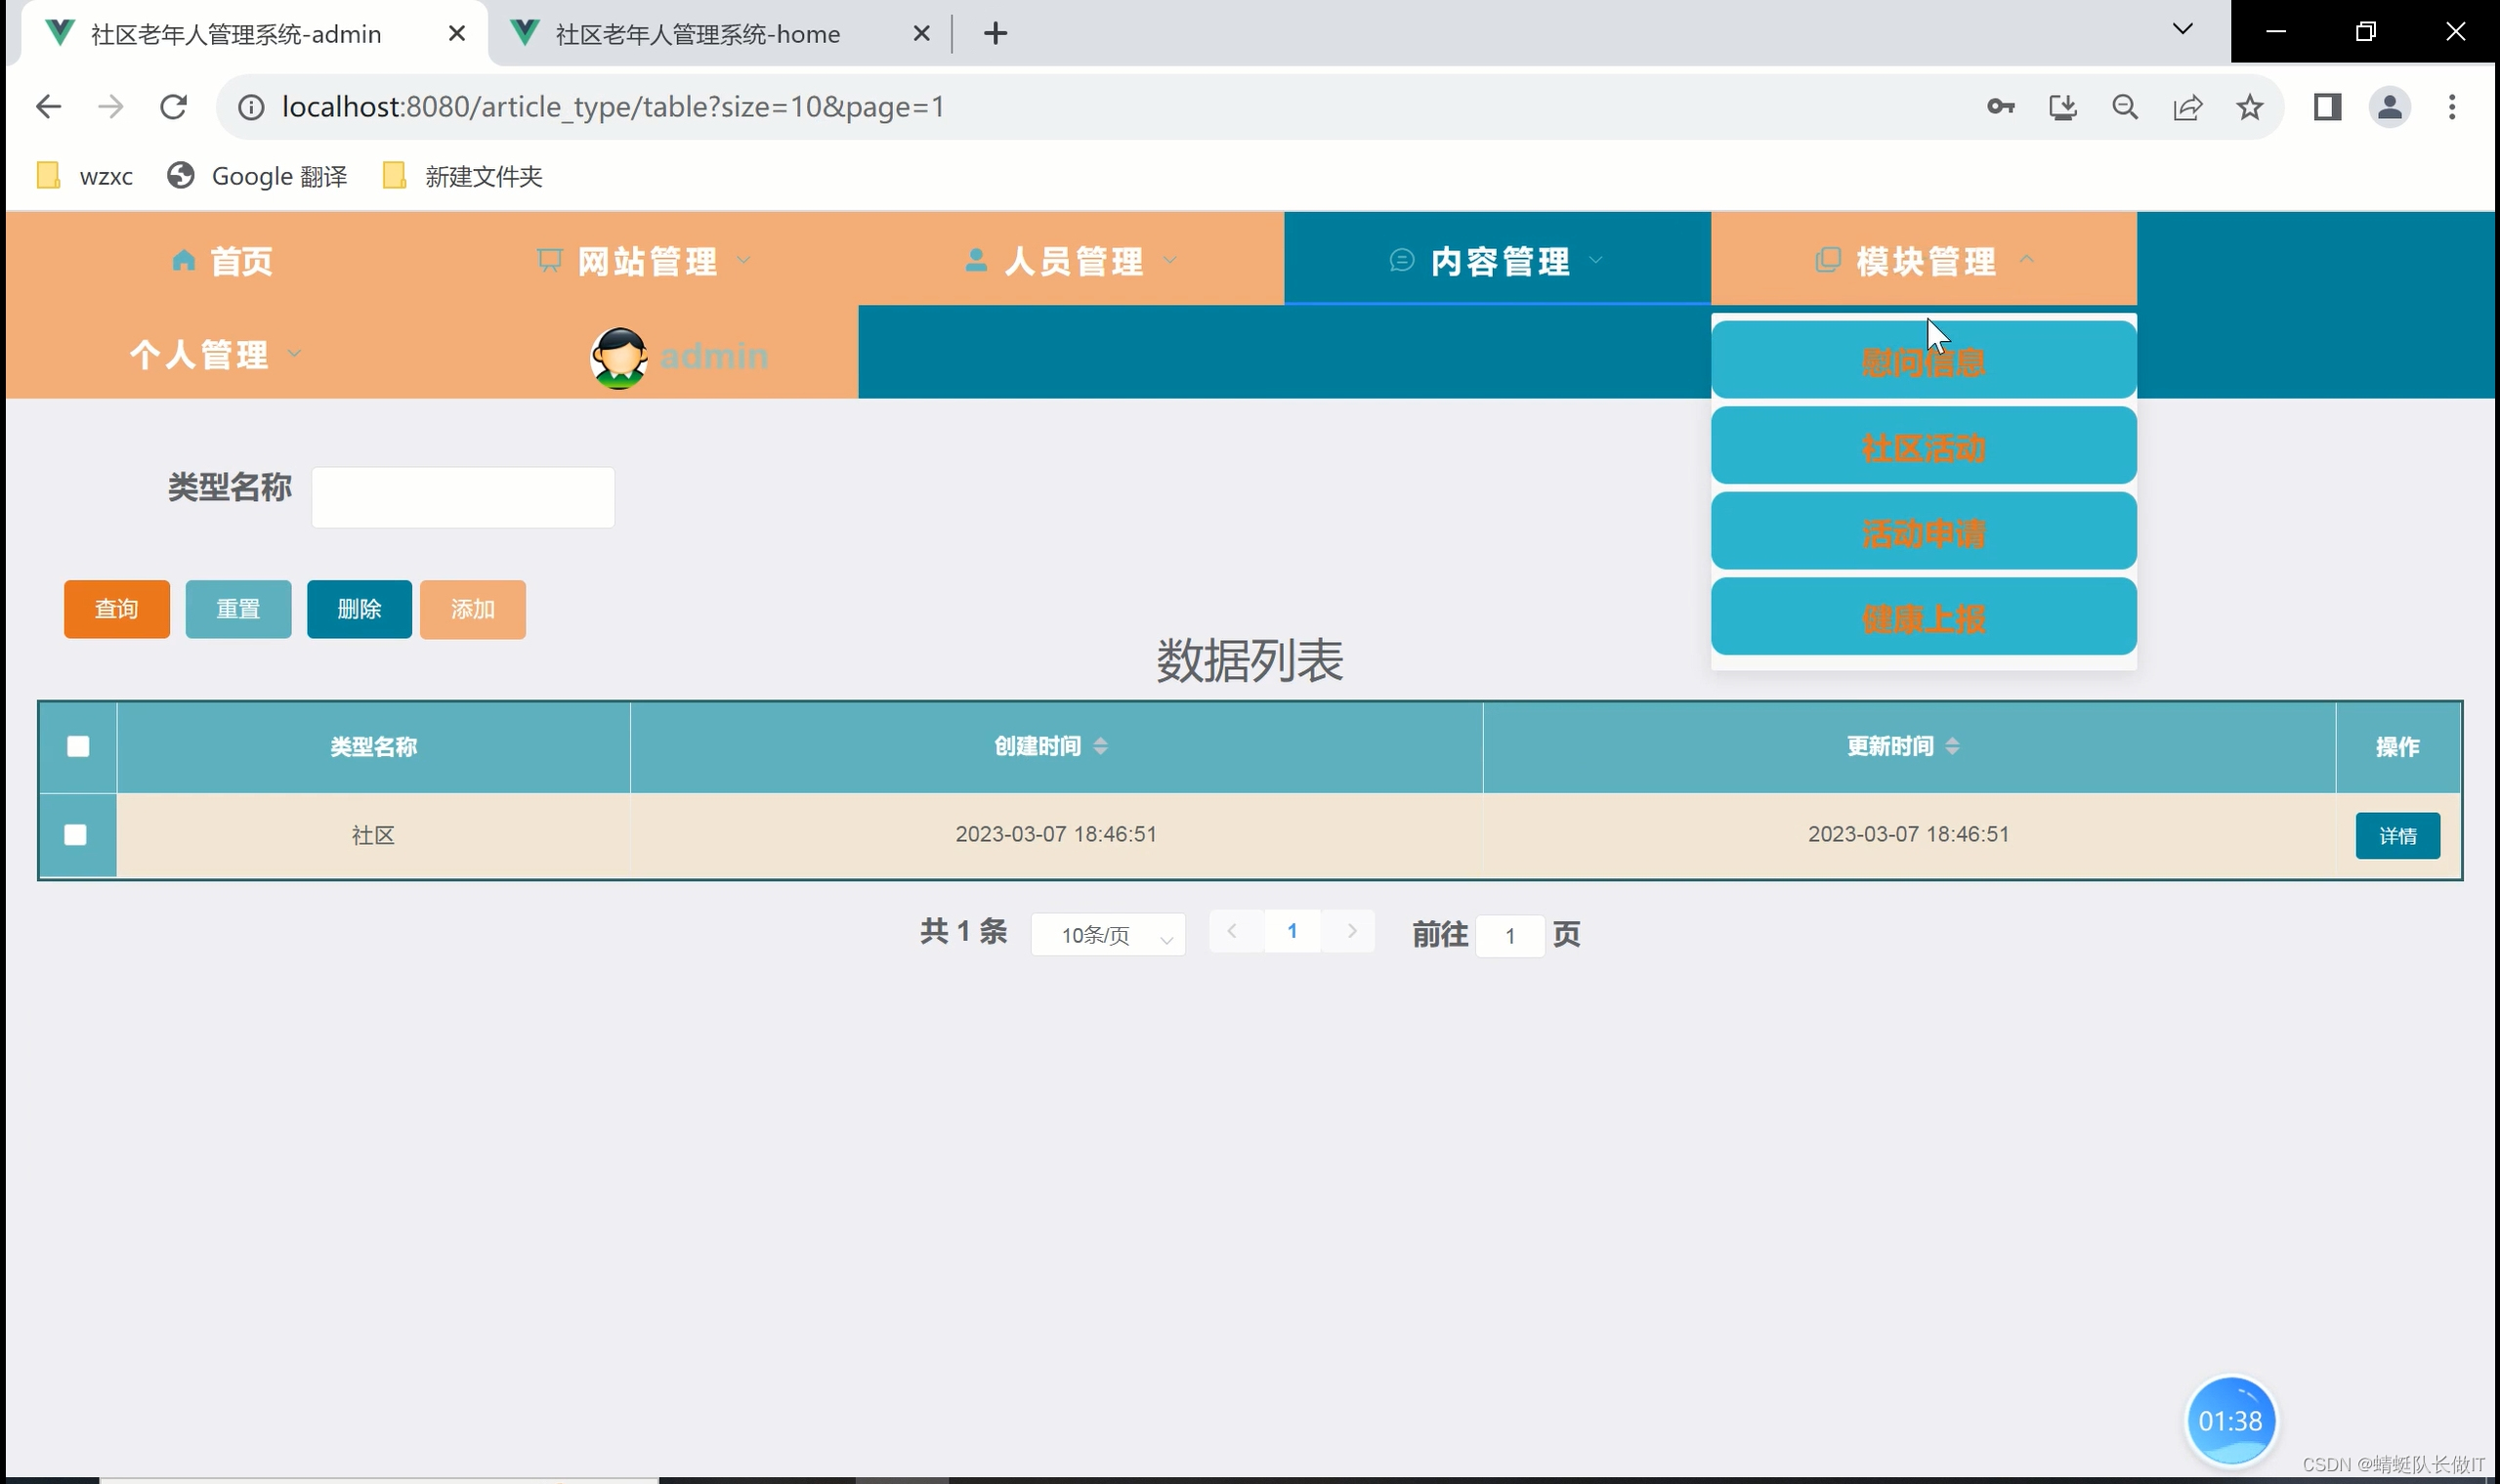Viewport: 2500px width, 1484px height.
Task: Open the password key icon
Action: (2000, 107)
